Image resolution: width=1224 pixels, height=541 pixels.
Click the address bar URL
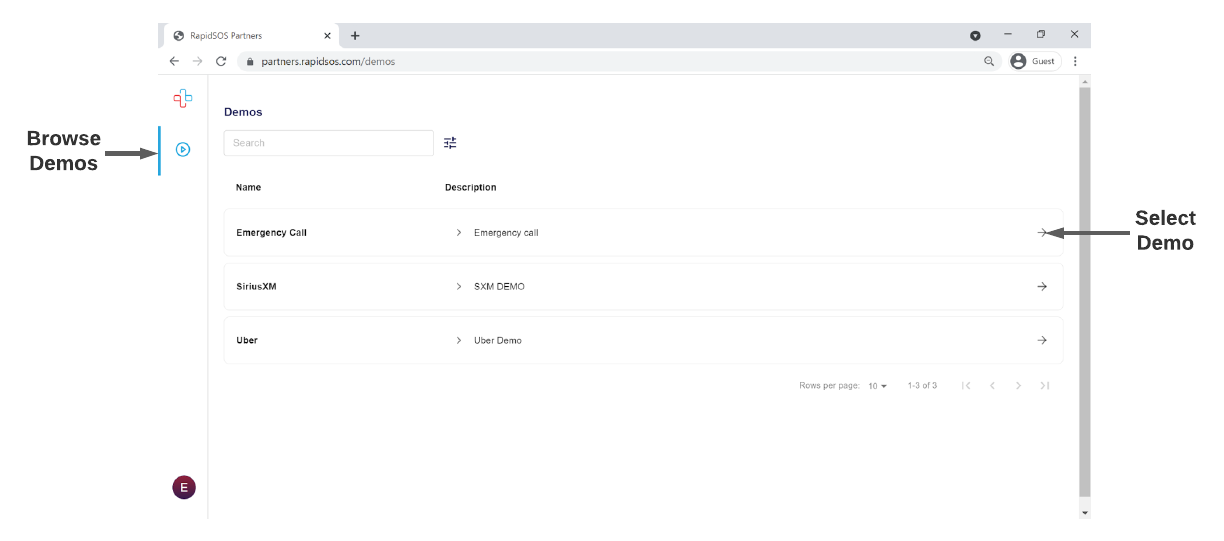click(328, 62)
